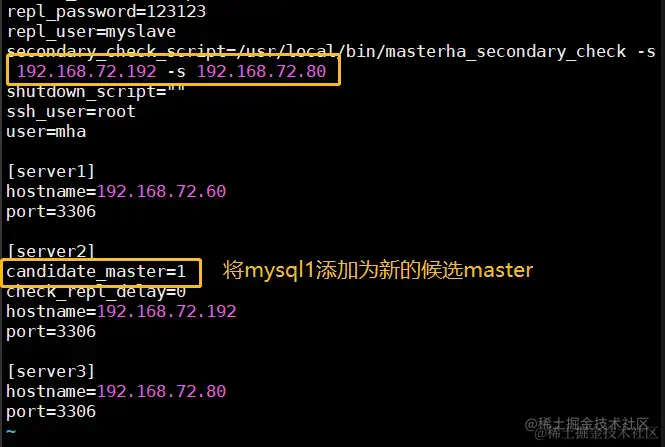Click the [server1] section header
The height and width of the screenshot is (447, 665).
coord(51,171)
